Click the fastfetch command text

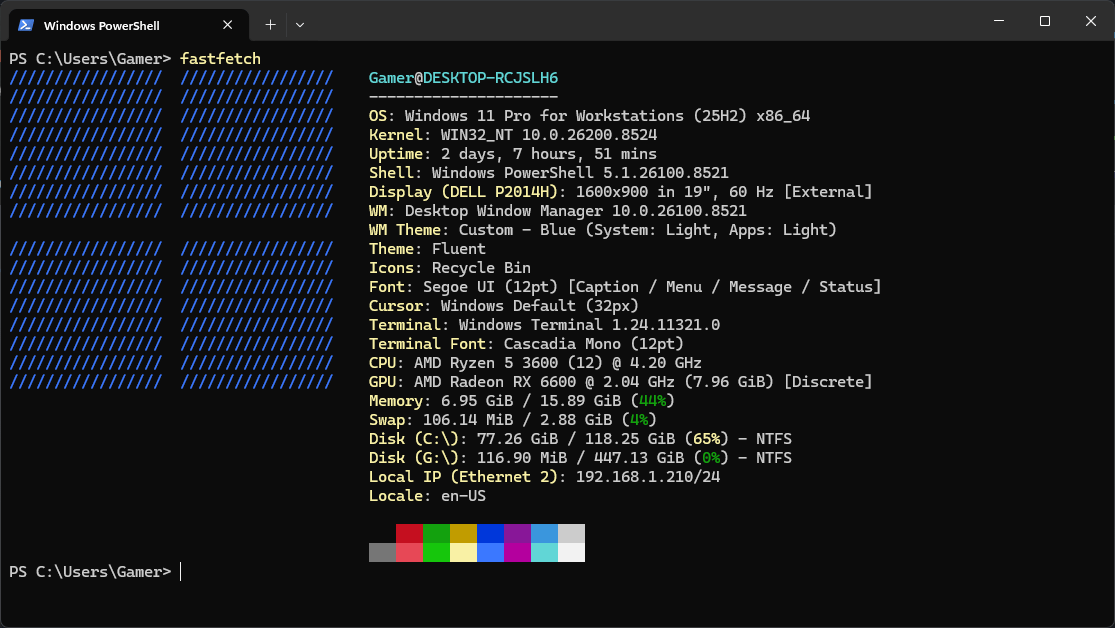click(220, 59)
